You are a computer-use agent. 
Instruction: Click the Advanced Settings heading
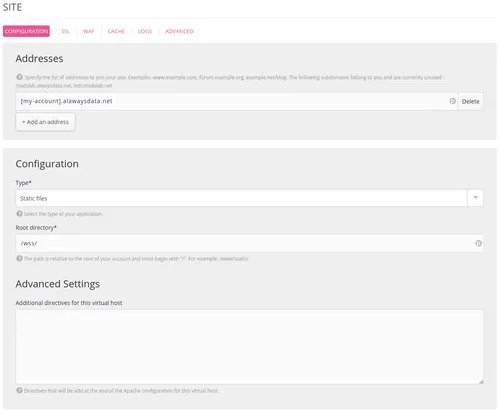57,284
